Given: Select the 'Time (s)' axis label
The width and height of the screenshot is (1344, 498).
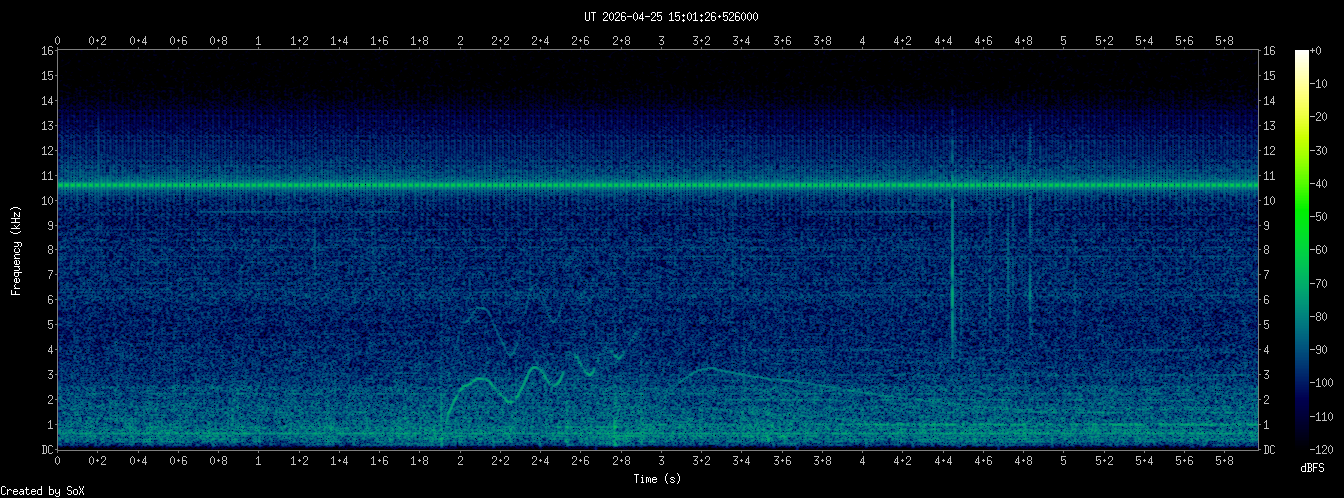Looking at the screenshot, I should (x=658, y=479).
